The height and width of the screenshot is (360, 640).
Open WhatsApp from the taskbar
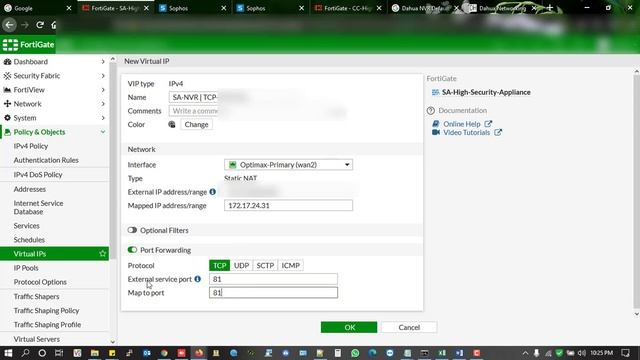[x=355, y=353]
